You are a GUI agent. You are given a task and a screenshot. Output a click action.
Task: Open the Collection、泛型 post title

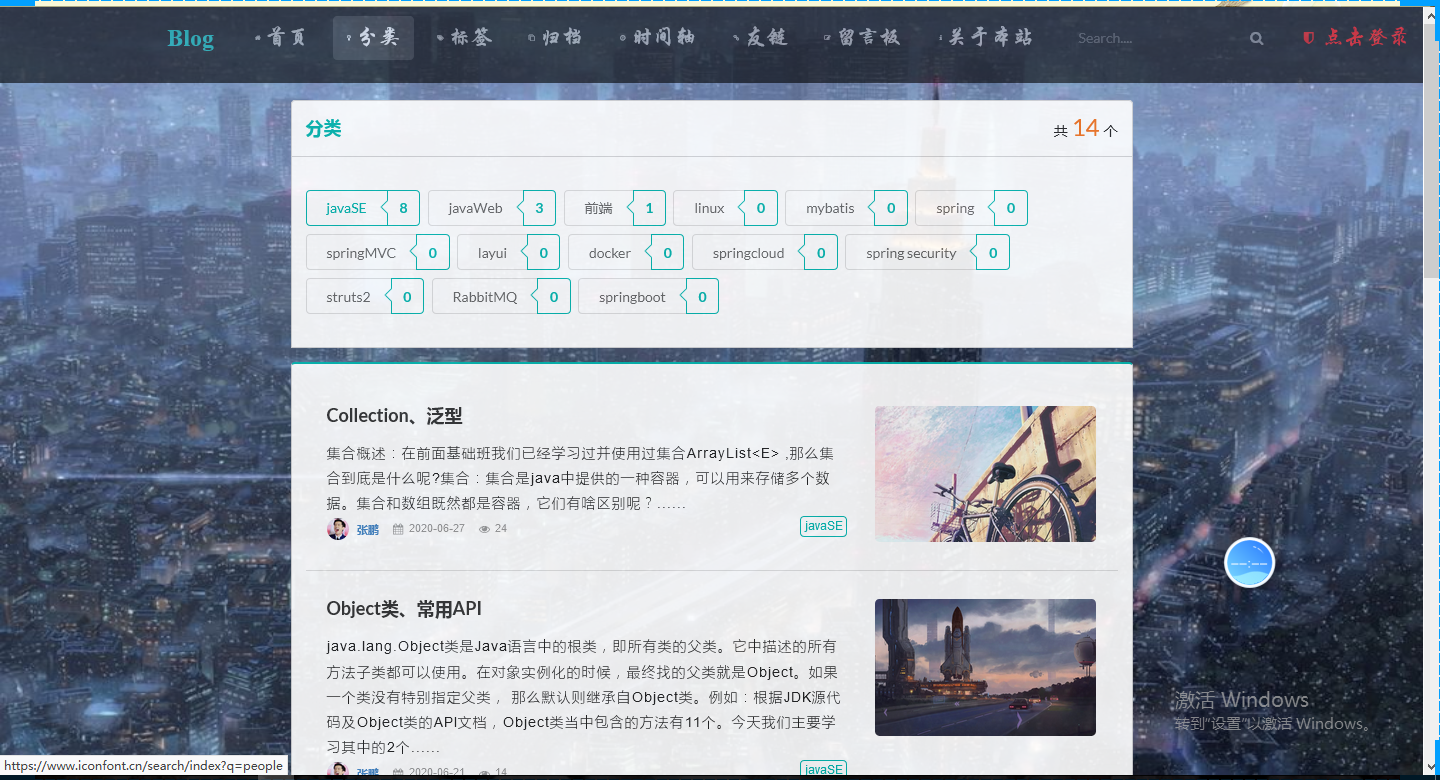[394, 416]
